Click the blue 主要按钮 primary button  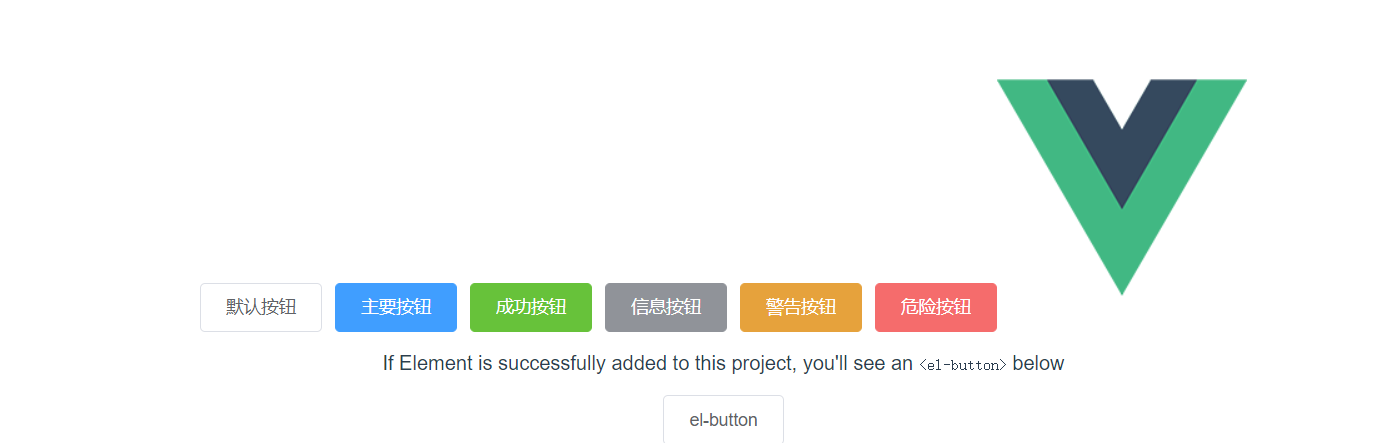point(396,307)
